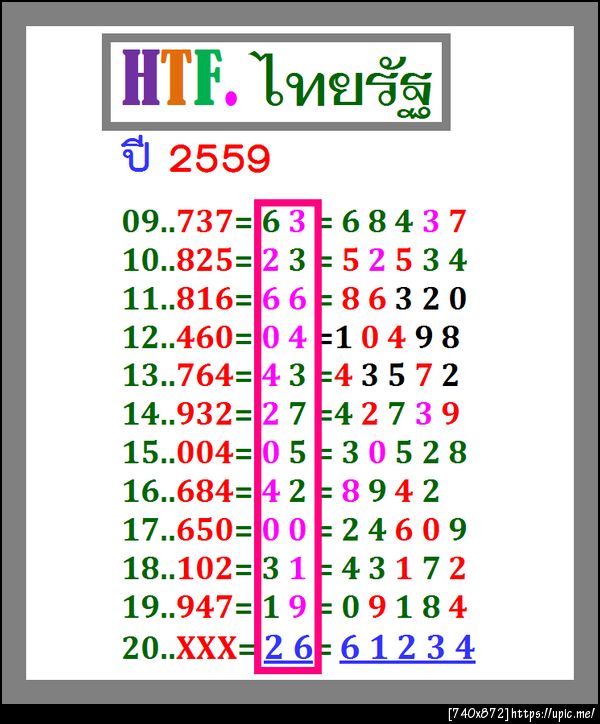Click the number 947 in row 19
The width and height of the screenshot is (600, 724).
[205, 606]
